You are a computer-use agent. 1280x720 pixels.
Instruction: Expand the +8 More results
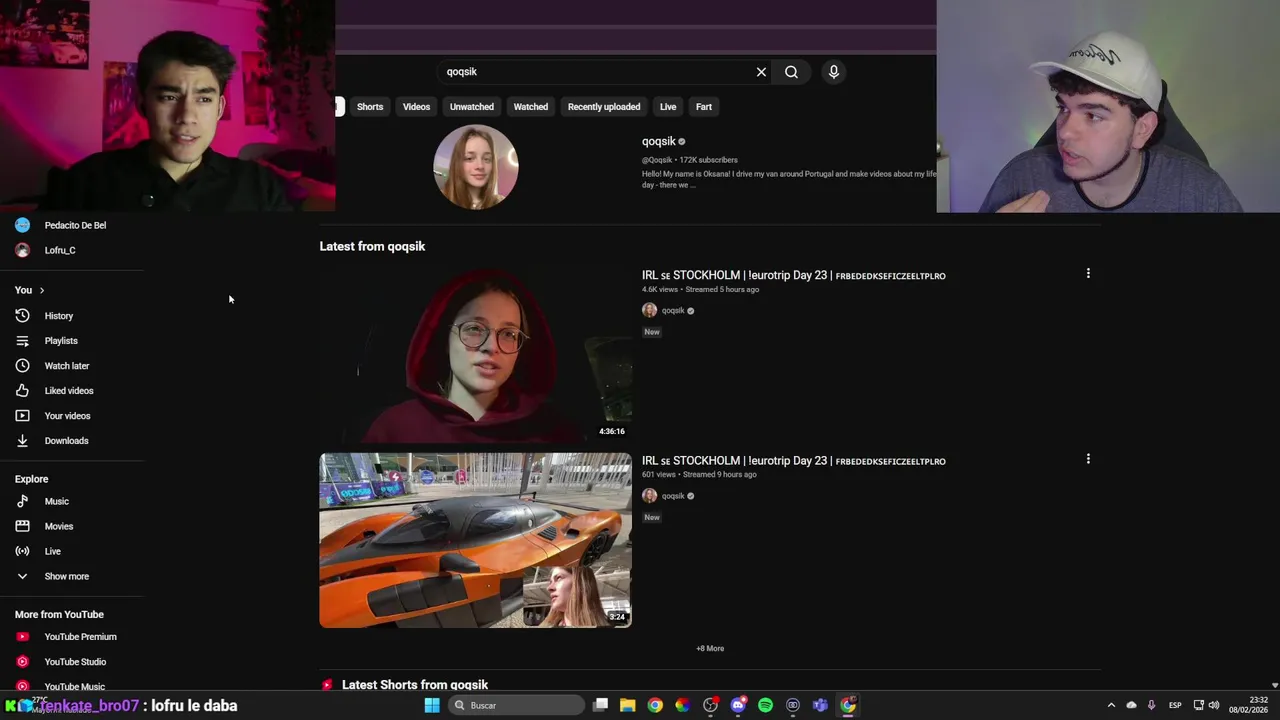tap(710, 648)
